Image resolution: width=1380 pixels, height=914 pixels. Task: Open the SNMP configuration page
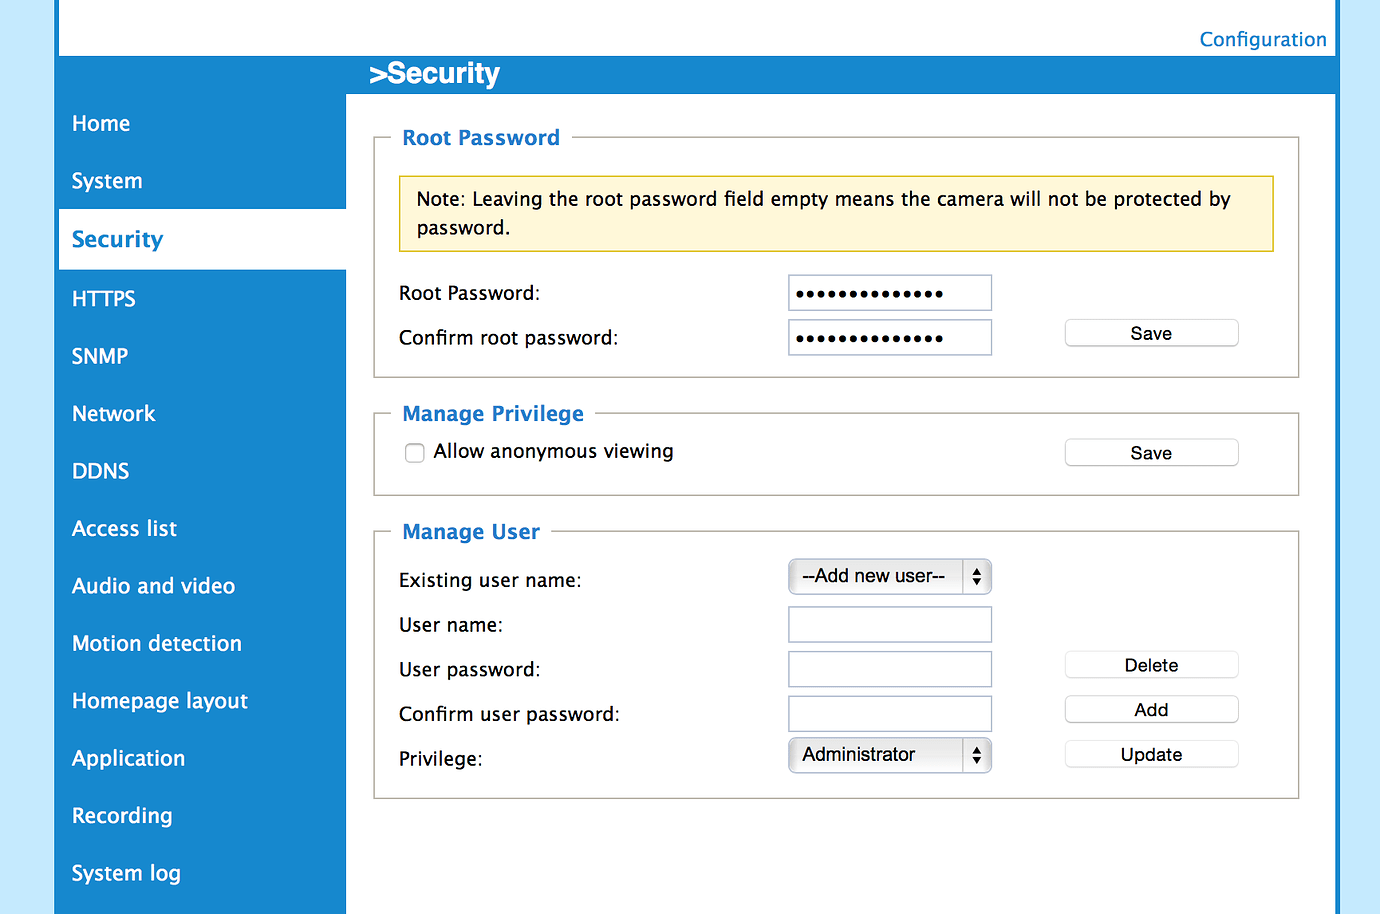coord(99,356)
